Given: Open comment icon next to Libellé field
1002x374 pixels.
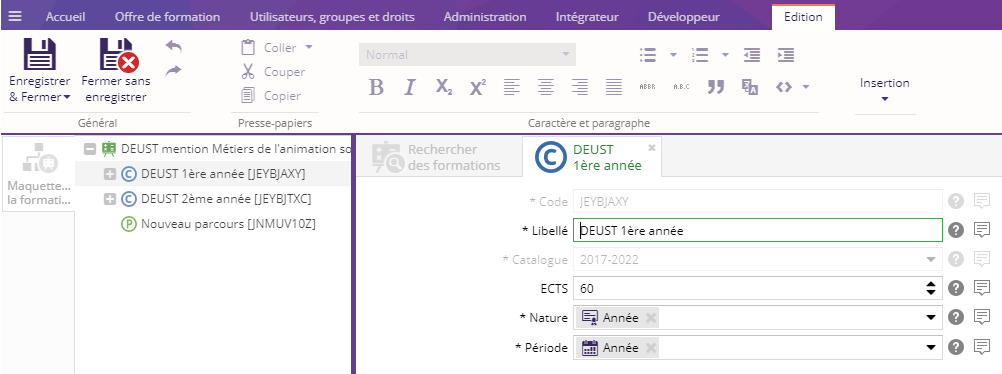Looking at the screenshot, I should click(x=982, y=230).
